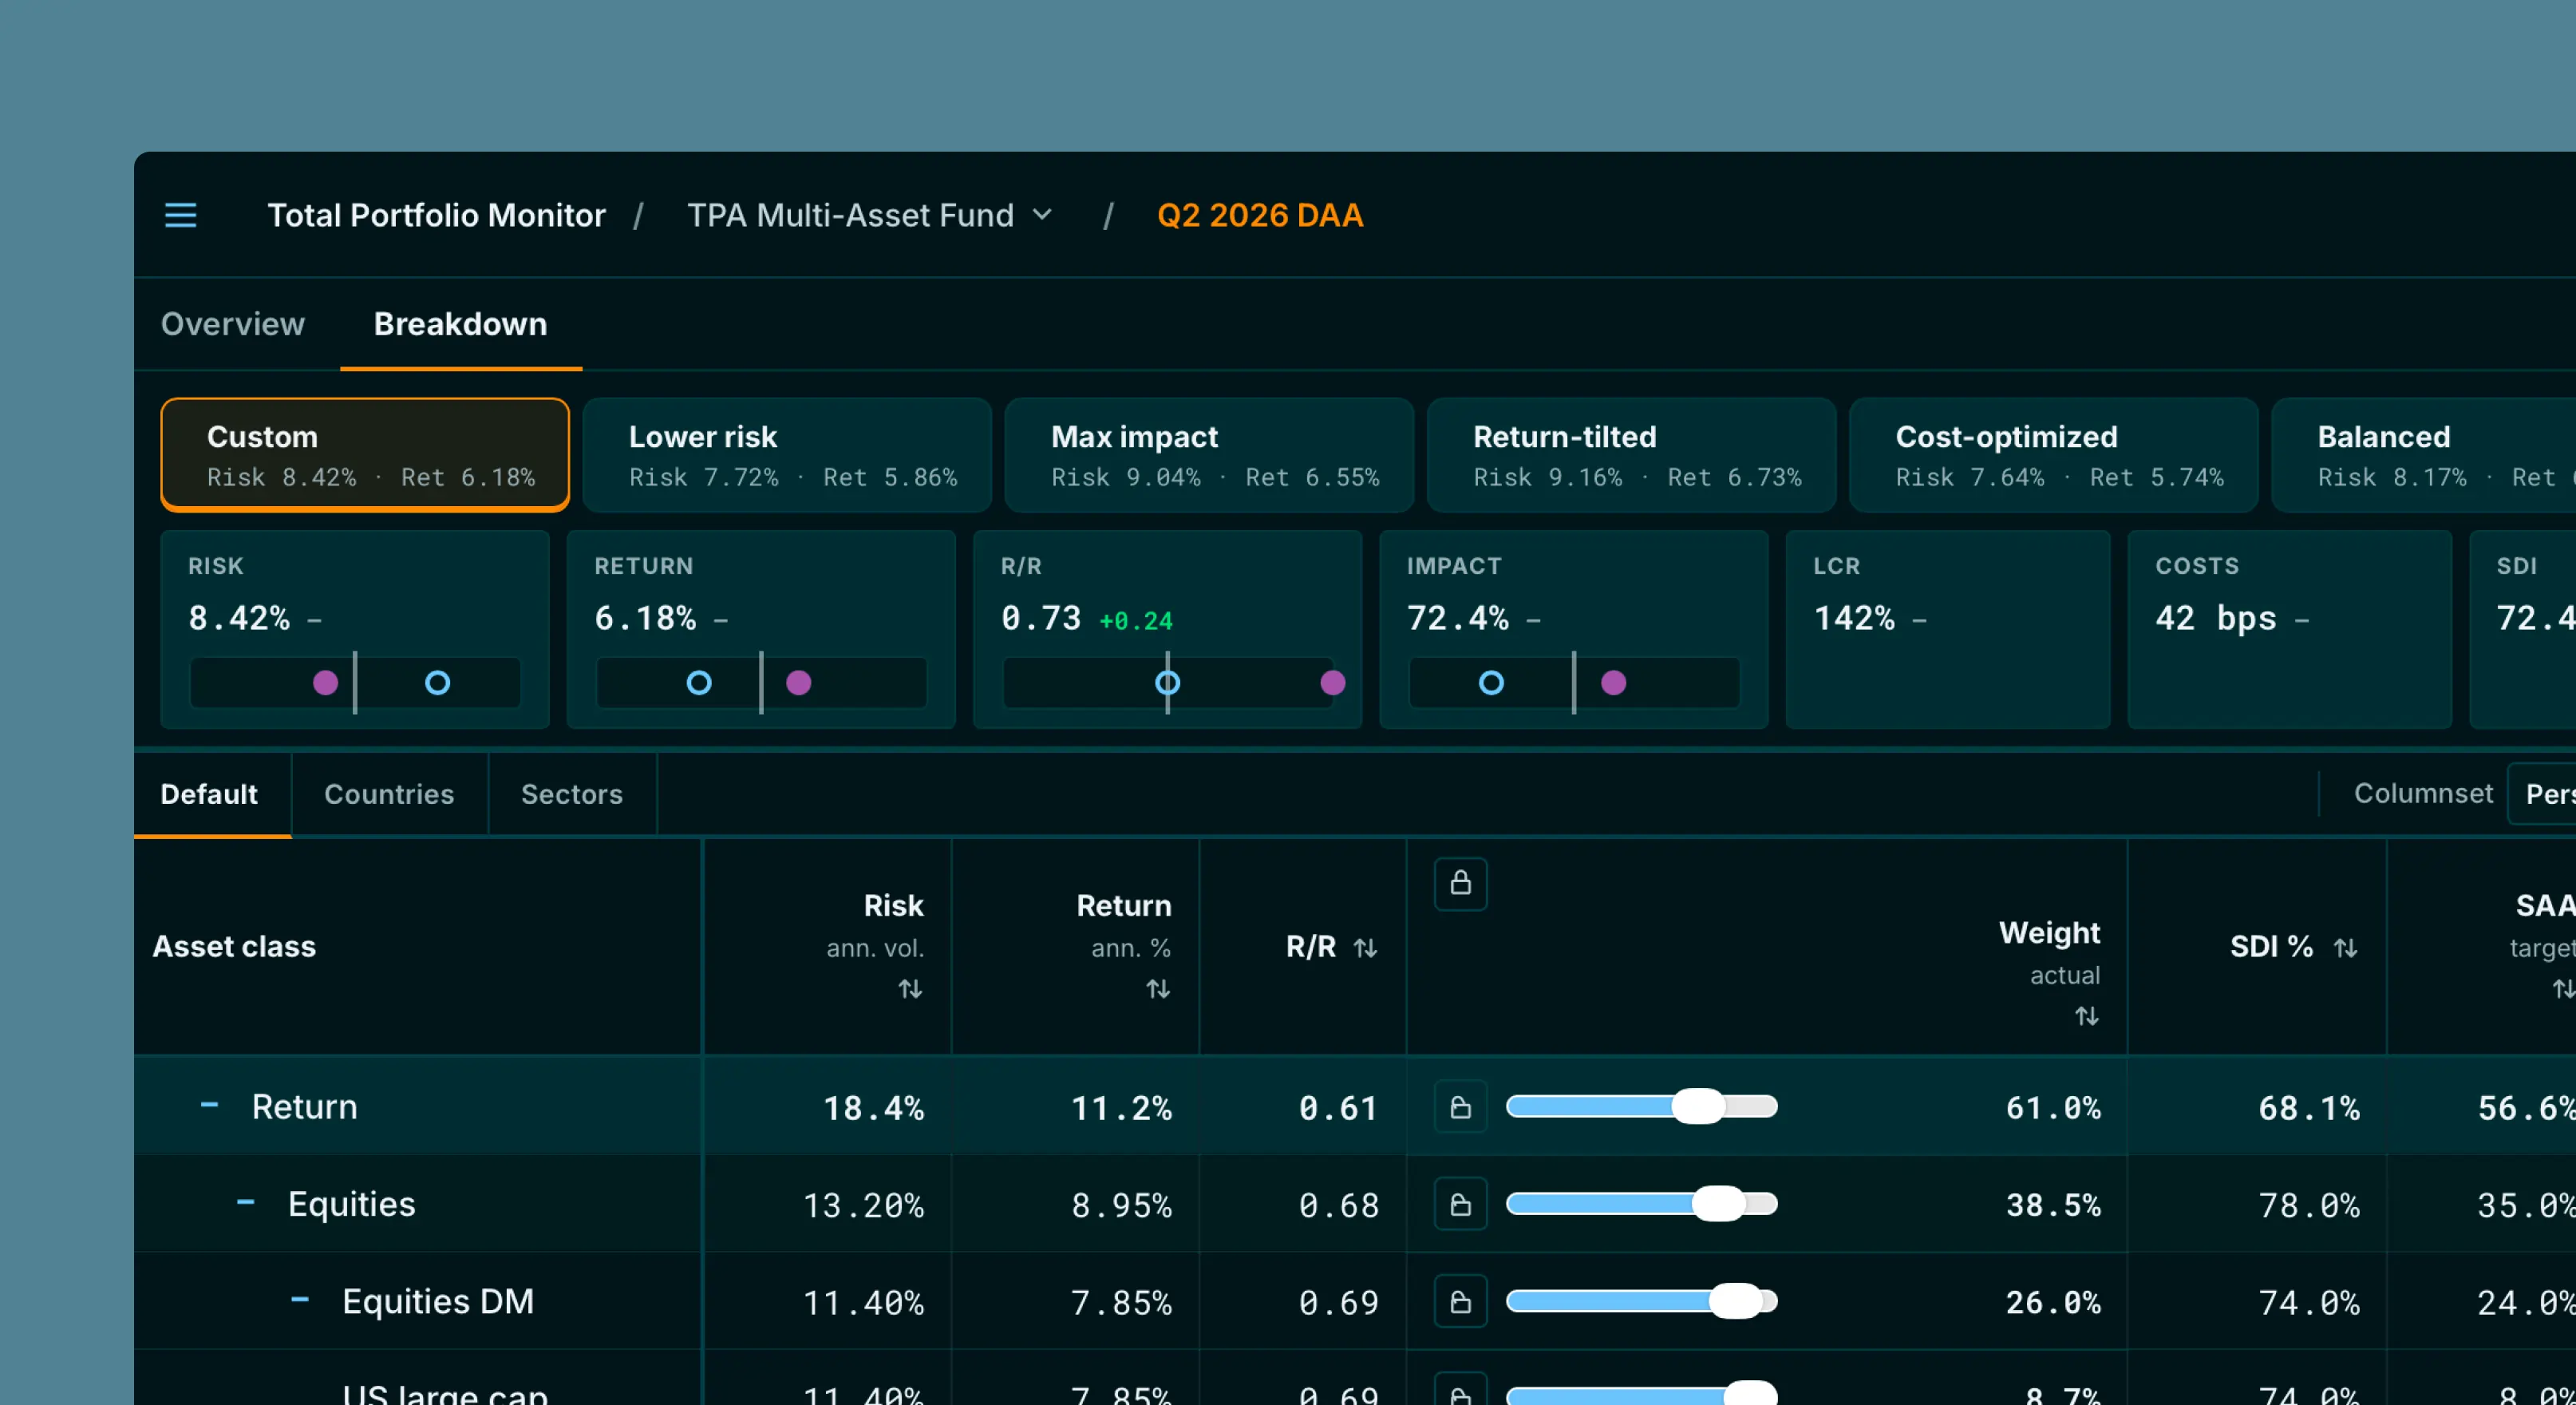Screen dimensions: 2576x1405
Task: Click the Equities row weight slider handle
Action: pyautogui.click(x=1718, y=1203)
